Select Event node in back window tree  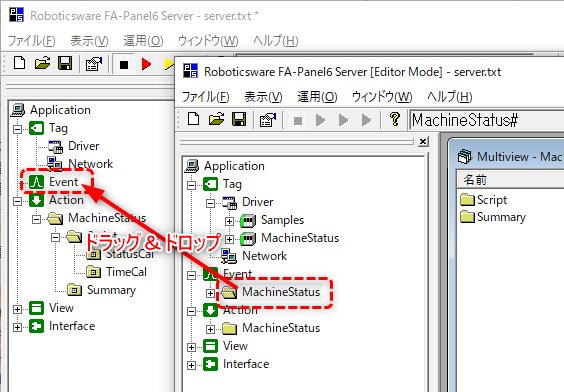(63, 182)
